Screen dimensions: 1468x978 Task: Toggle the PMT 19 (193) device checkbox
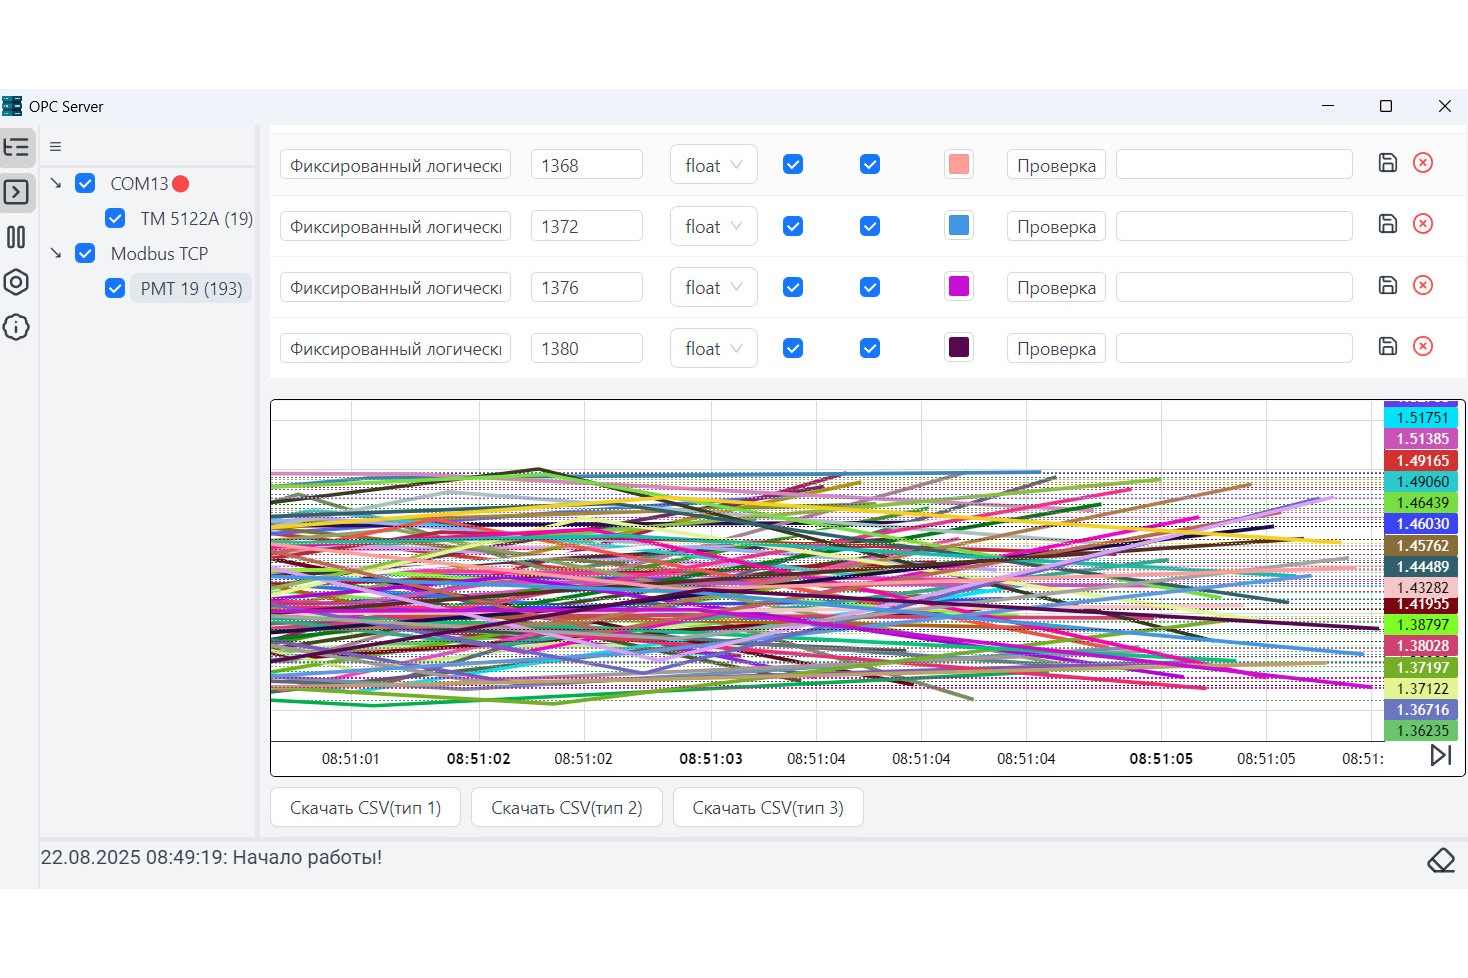pyautogui.click(x=115, y=289)
